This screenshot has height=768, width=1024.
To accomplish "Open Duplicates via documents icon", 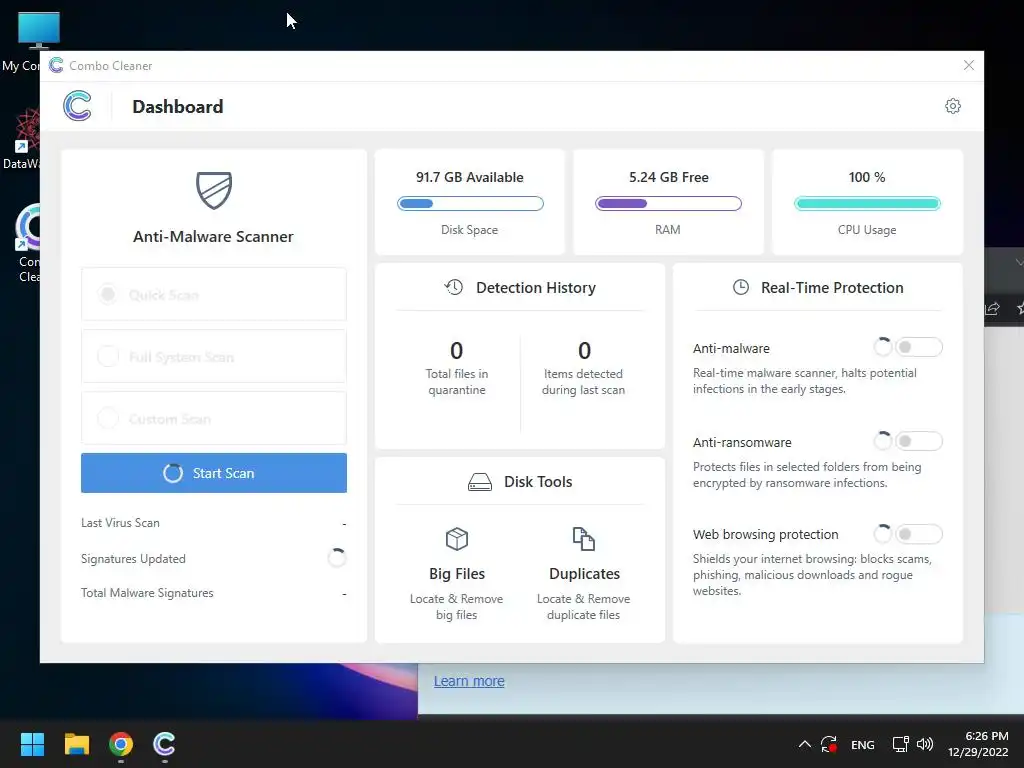I will 583,539.
